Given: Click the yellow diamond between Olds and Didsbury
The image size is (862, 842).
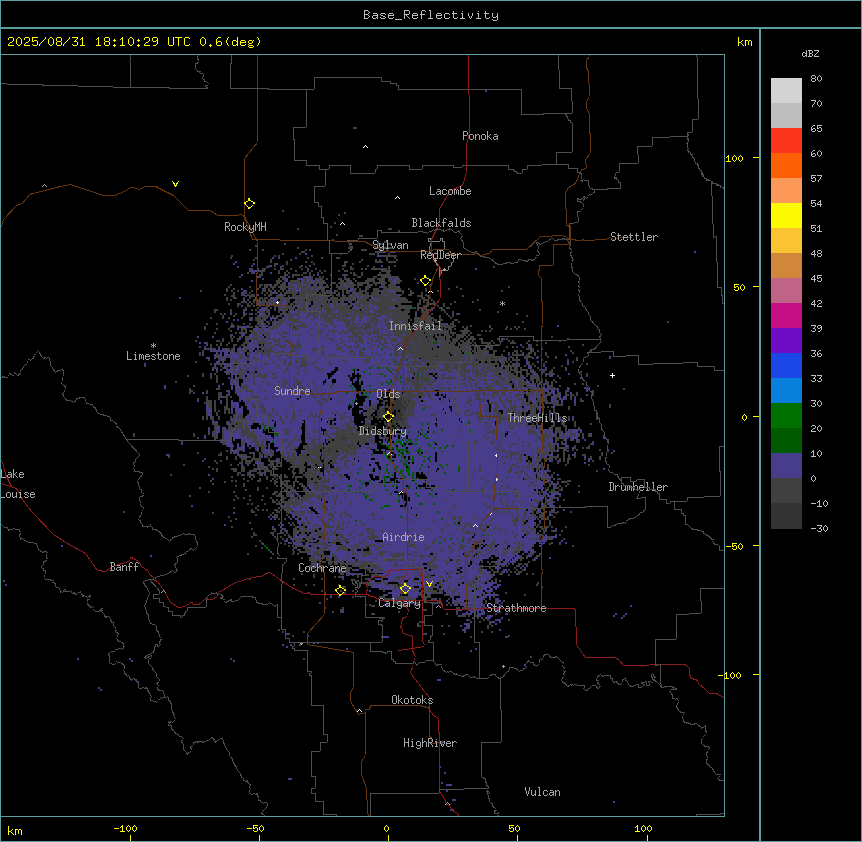Looking at the screenshot, I should [388, 417].
